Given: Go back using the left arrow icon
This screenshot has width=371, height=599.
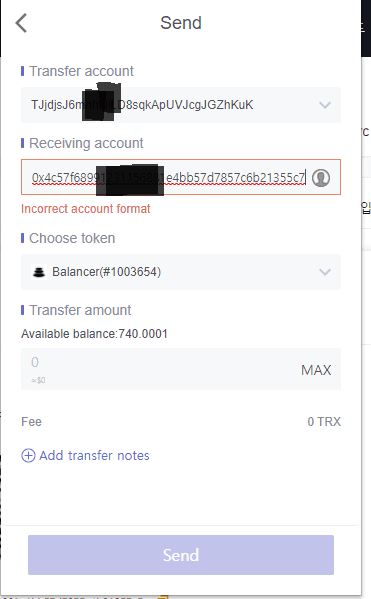Looking at the screenshot, I should (x=21, y=23).
